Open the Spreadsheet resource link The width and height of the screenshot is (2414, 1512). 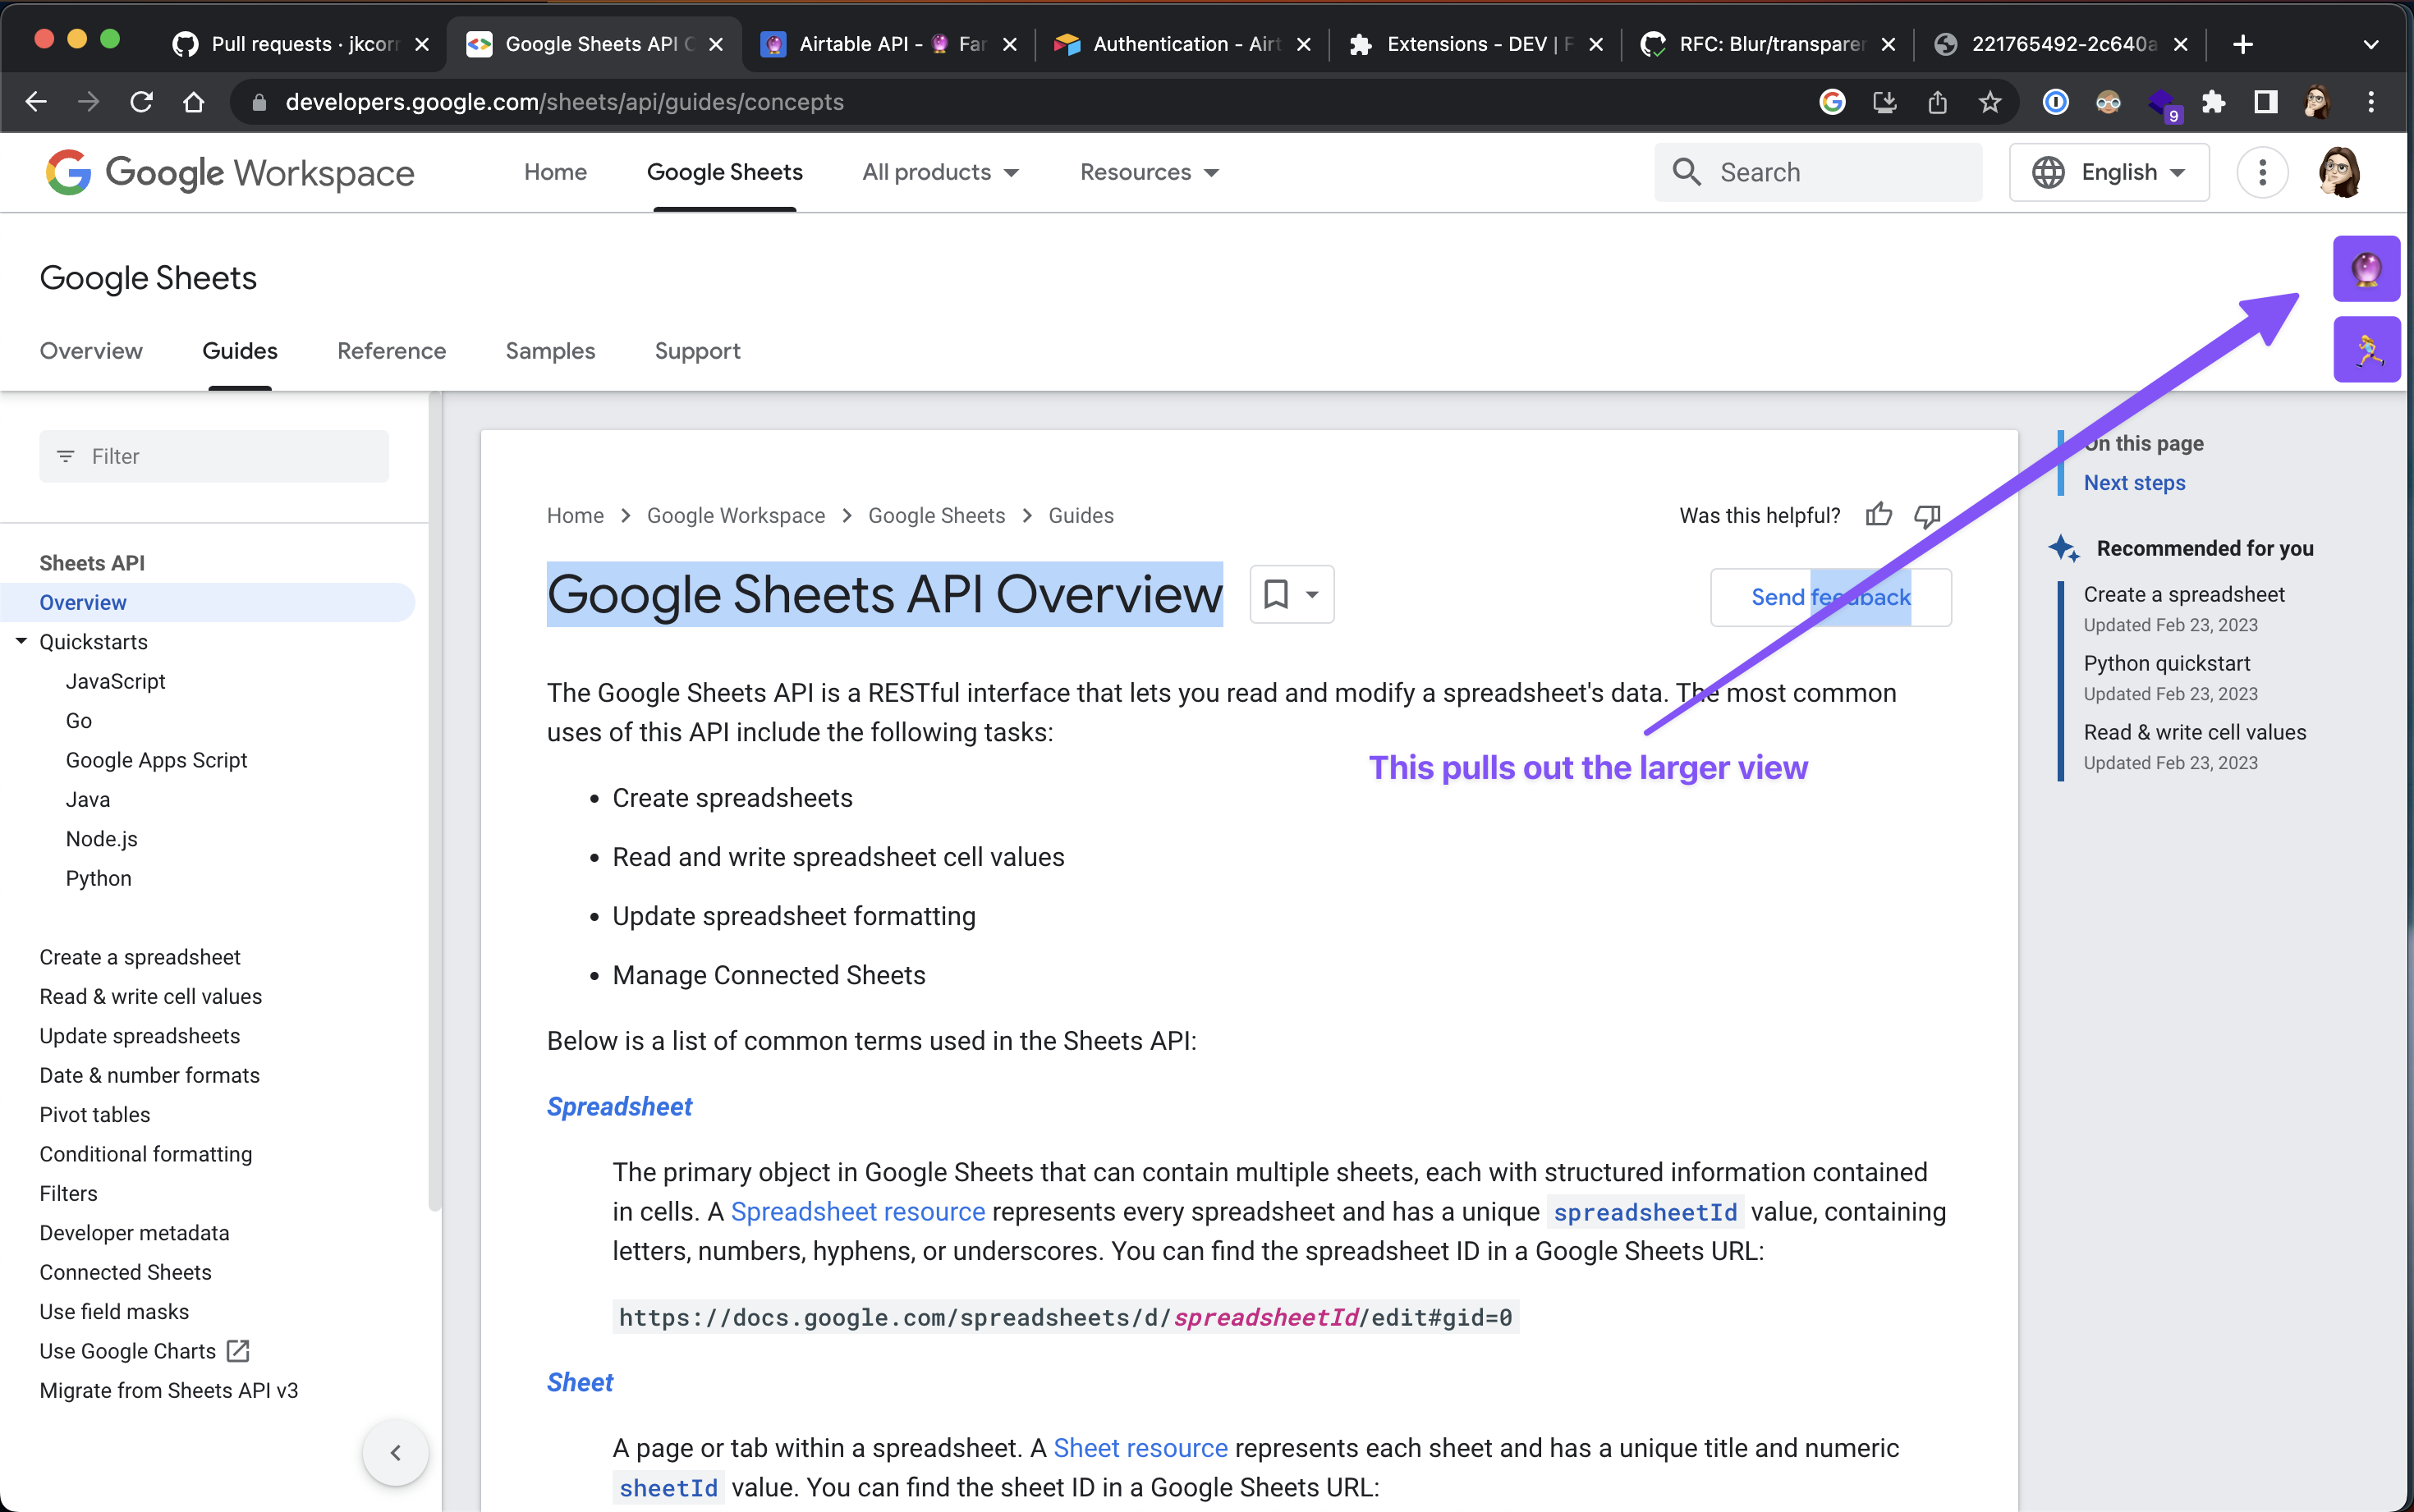(857, 1212)
